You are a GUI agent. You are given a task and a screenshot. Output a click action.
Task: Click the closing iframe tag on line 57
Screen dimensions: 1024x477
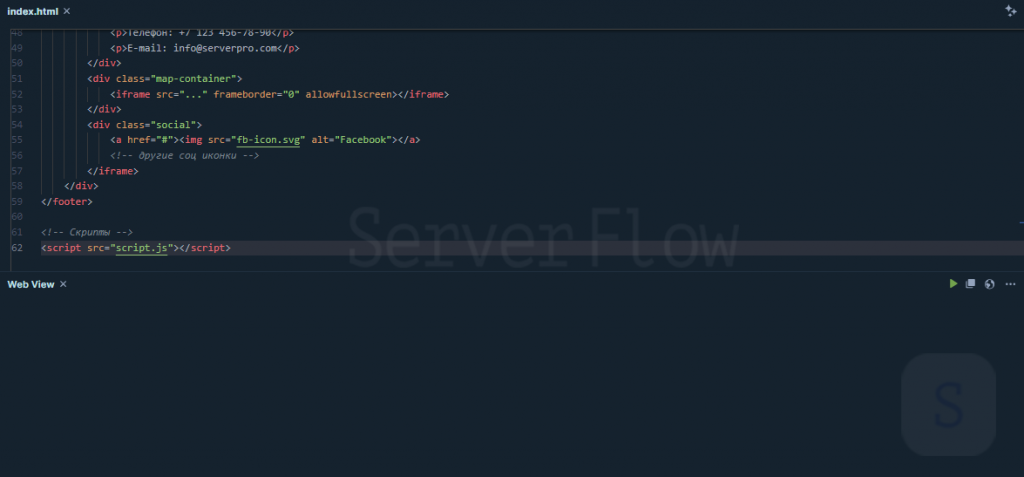(x=113, y=171)
